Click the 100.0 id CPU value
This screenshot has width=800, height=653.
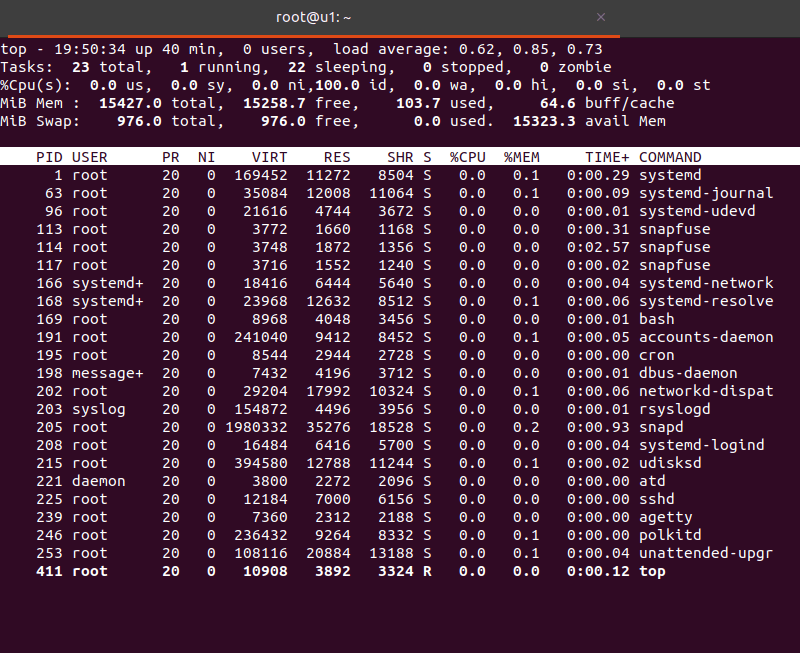pyautogui.click(x=337, y=85)
